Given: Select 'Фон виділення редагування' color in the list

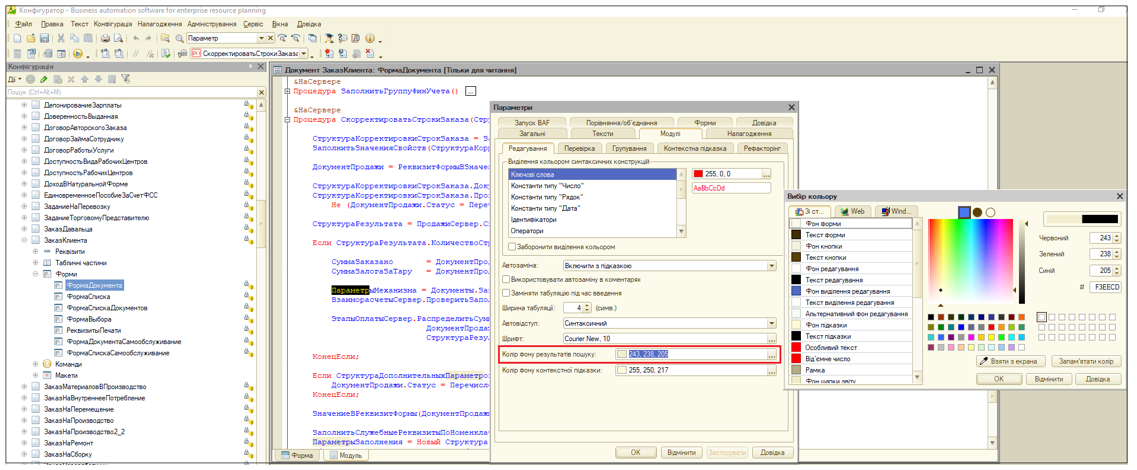Looking at the screenshot, I should (x=846, y=291).
